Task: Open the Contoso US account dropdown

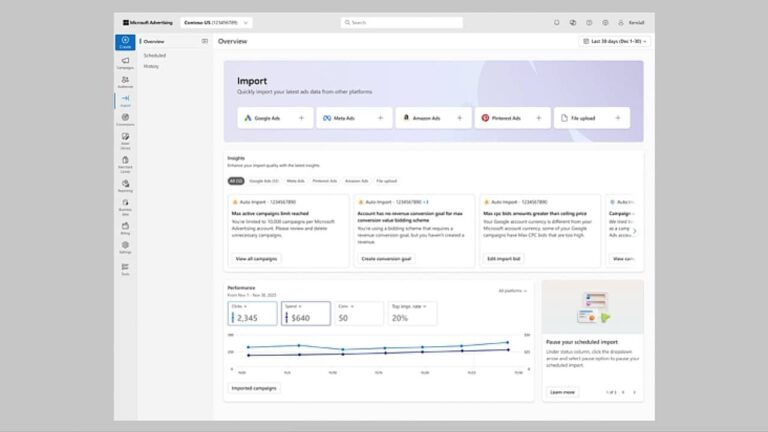Action: point(216,23)
